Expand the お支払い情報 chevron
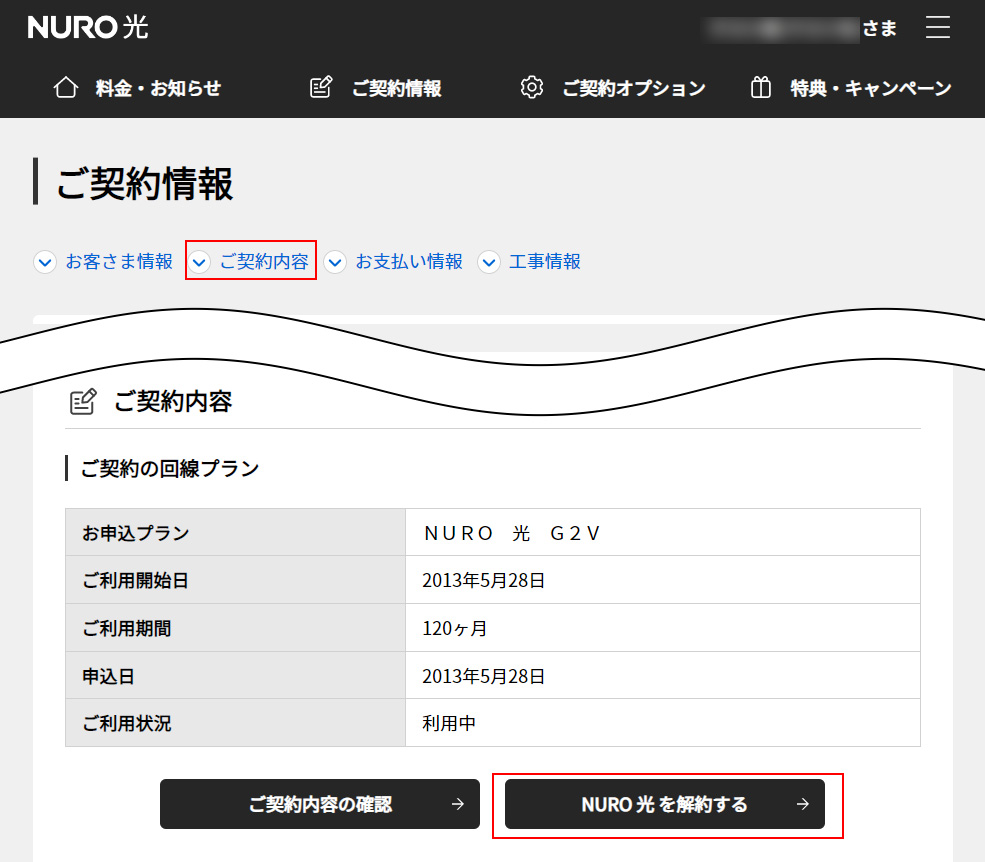The height and width of the screenshot is (862, 985). [x=335, y=262]
